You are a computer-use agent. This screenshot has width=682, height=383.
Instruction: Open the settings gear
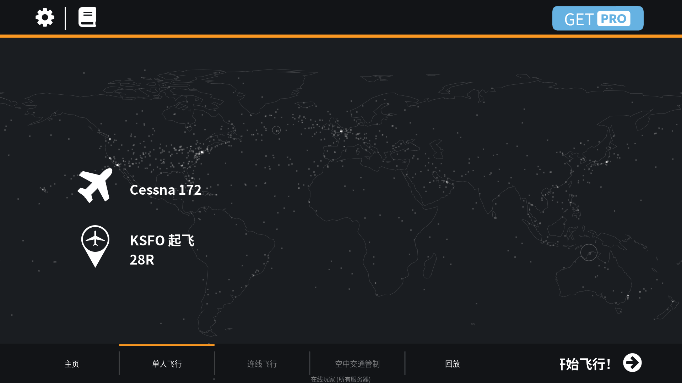point(45,18)
